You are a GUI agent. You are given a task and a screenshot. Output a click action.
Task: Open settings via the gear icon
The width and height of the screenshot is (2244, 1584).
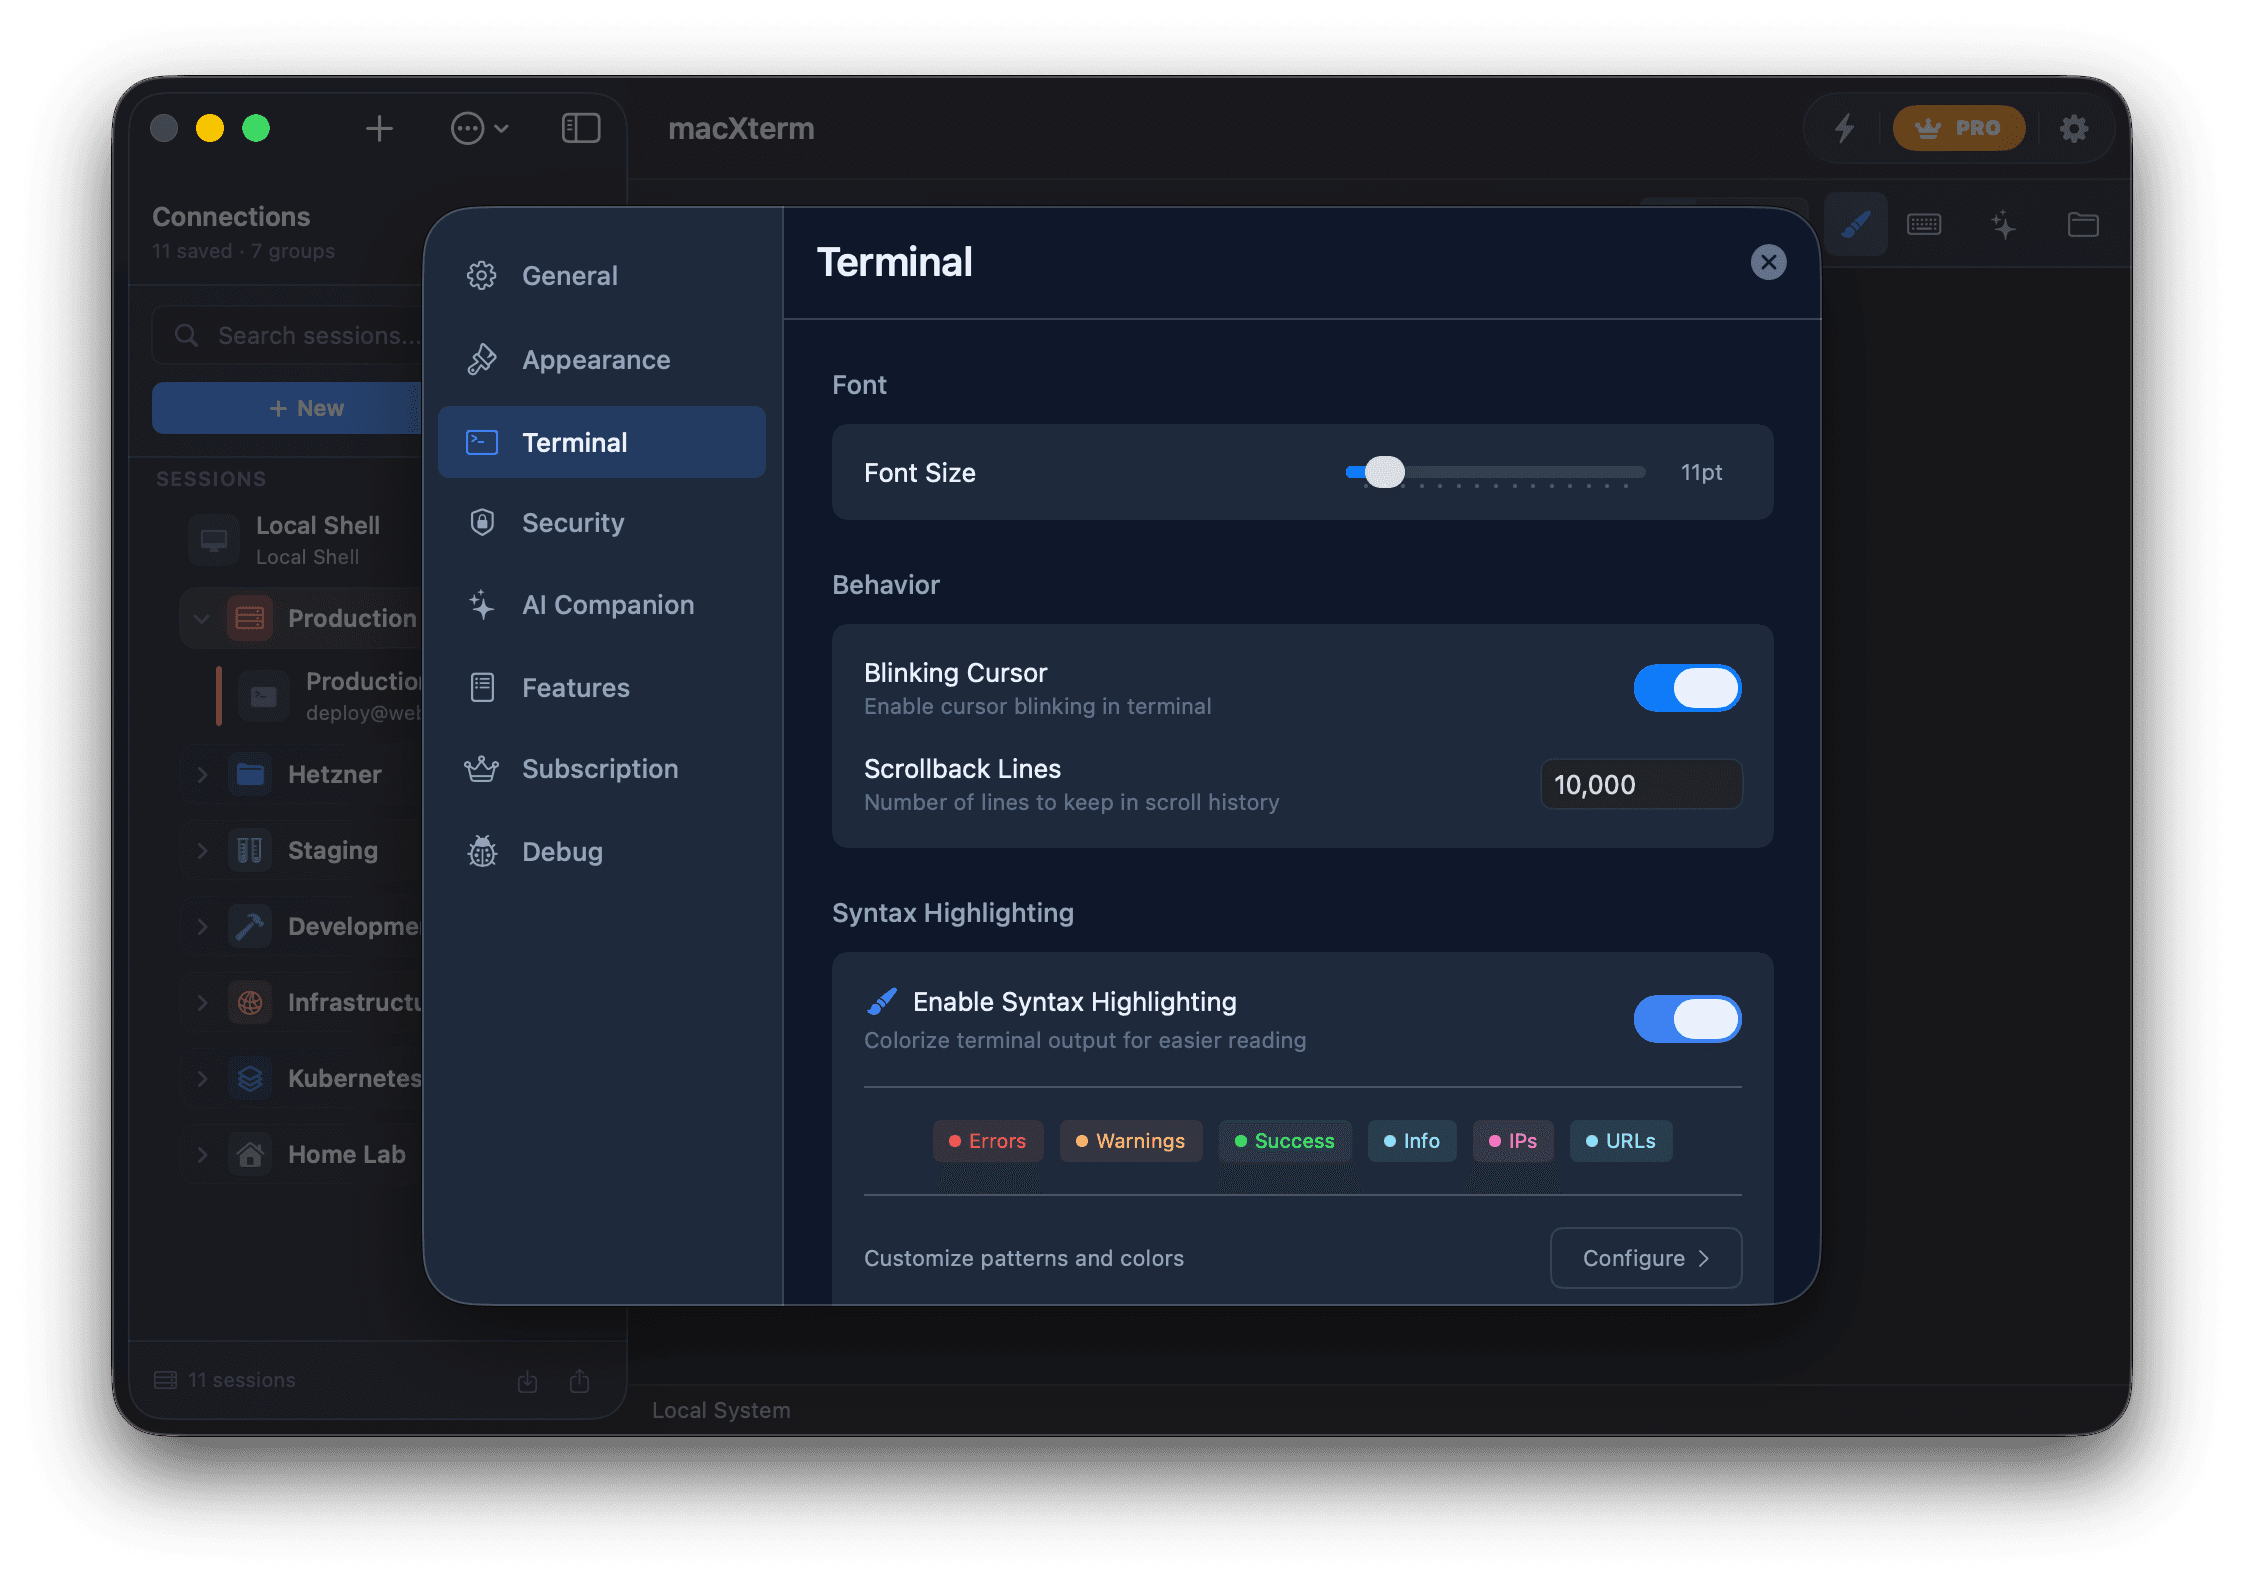[2074, 128]
